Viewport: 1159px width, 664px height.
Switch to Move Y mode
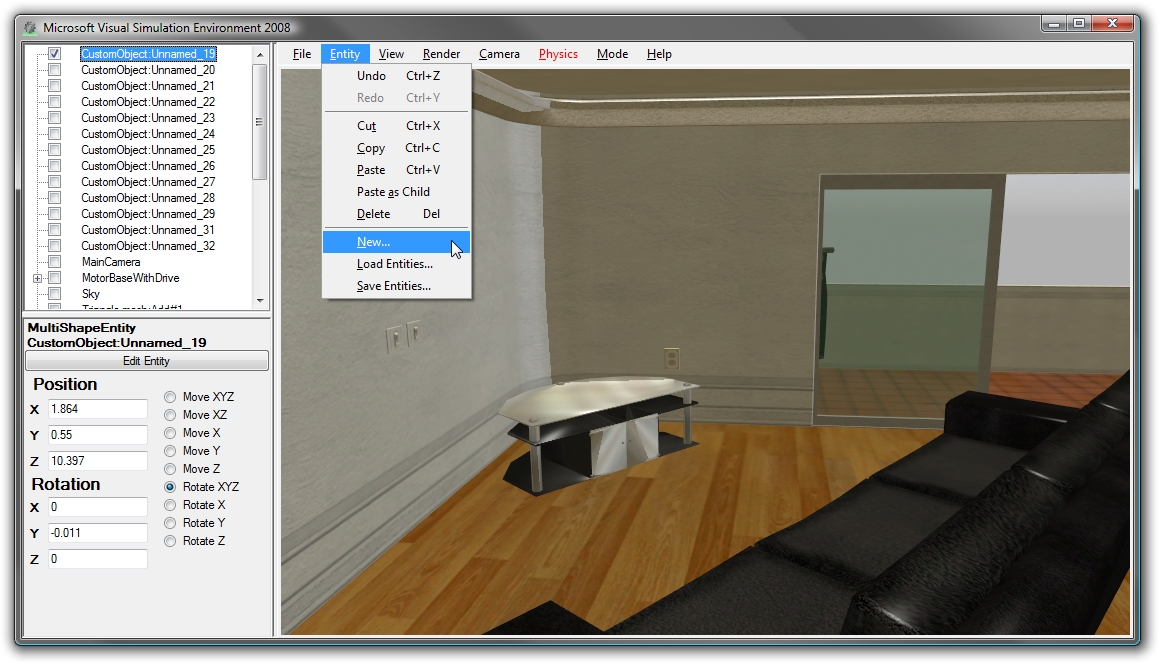pos(168,450)
